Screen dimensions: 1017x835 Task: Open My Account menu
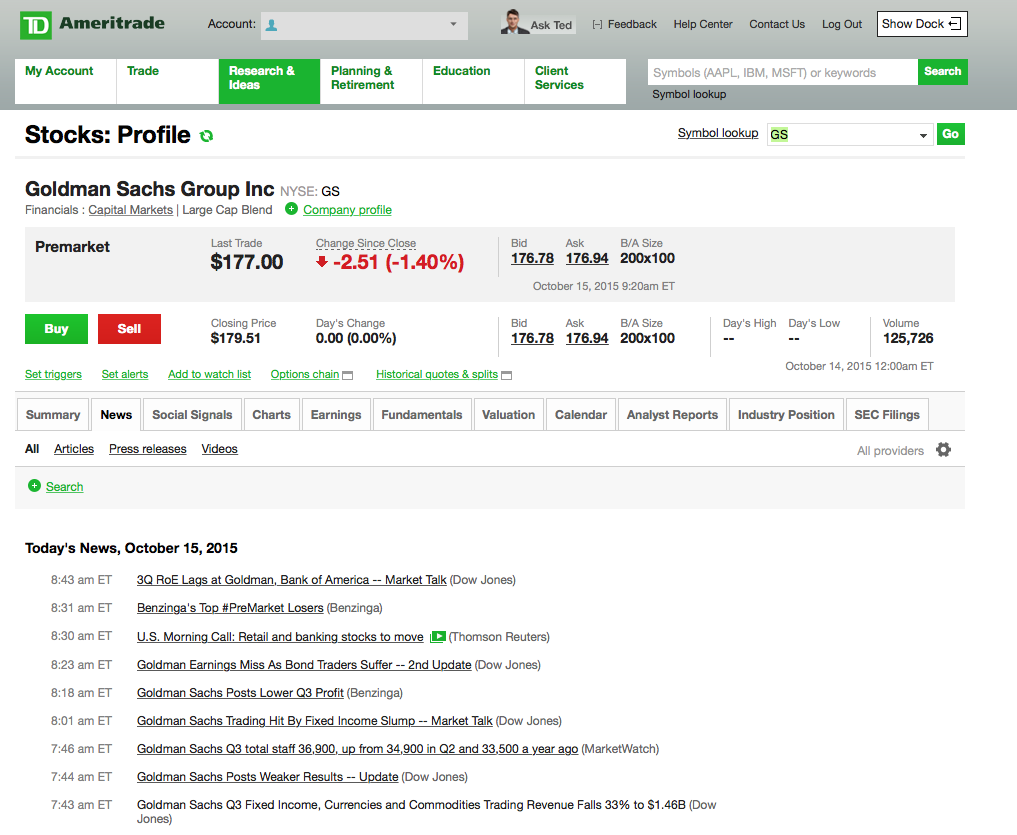(x=66, y=81)
